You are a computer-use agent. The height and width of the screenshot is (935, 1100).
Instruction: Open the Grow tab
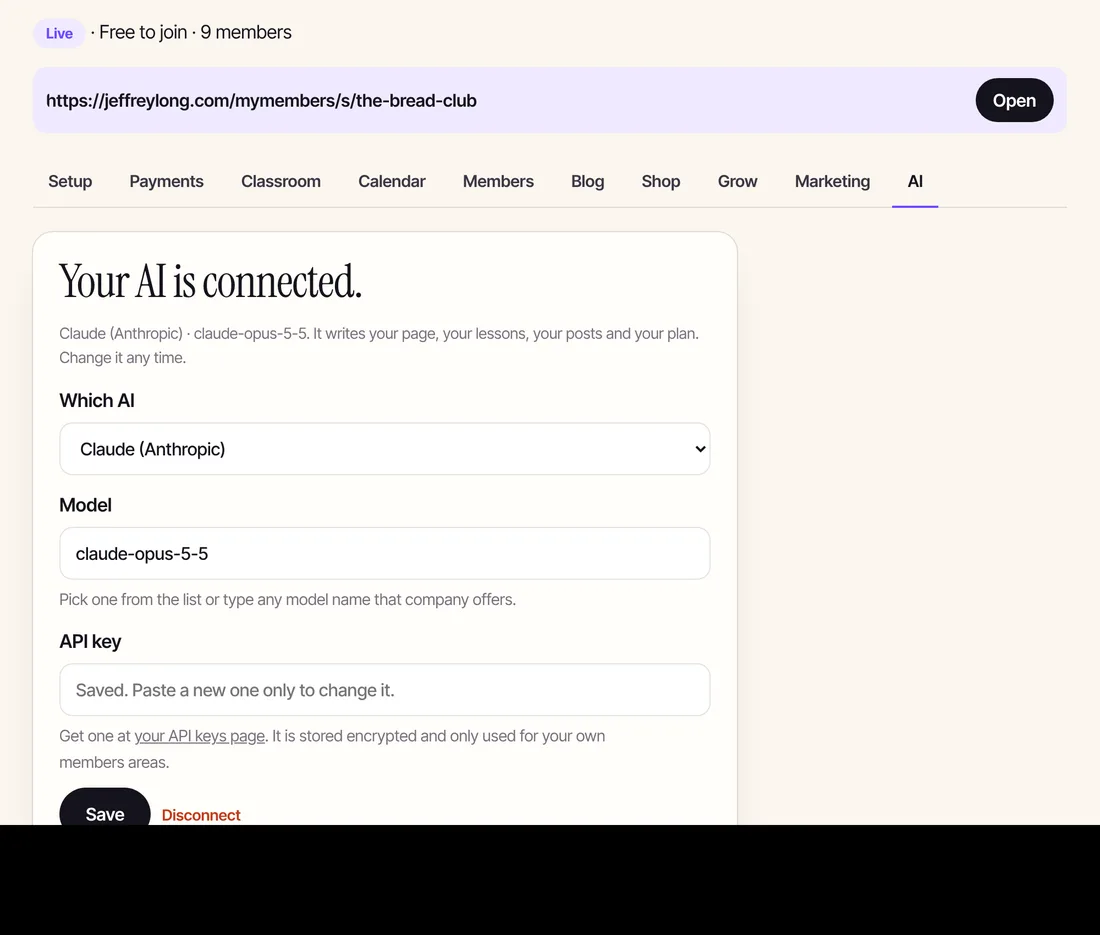click(737, 181)
